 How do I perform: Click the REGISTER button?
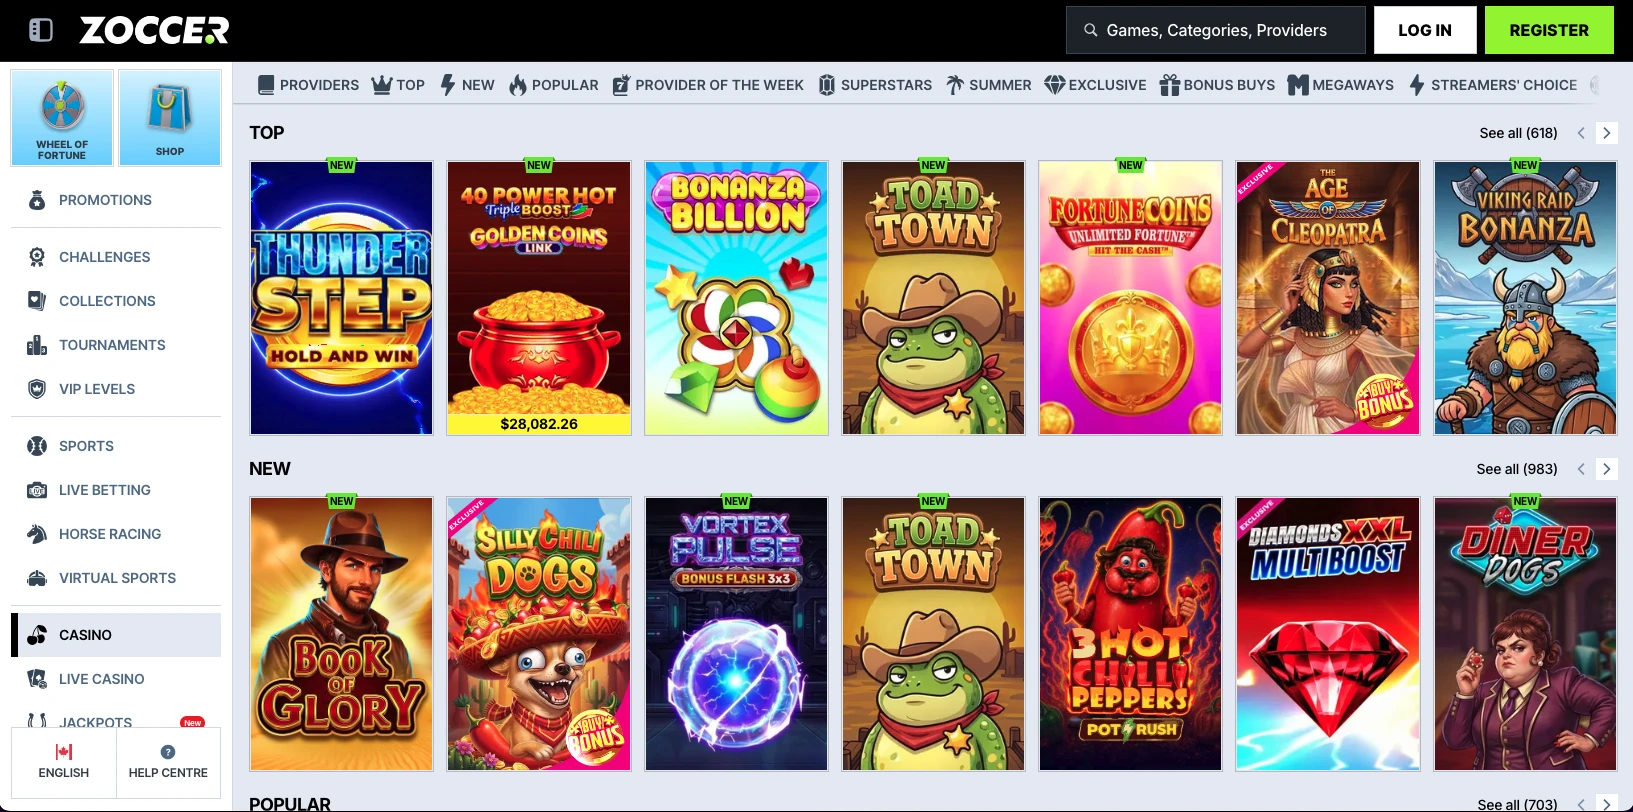pyautogui.click(x=1549, y=30)
